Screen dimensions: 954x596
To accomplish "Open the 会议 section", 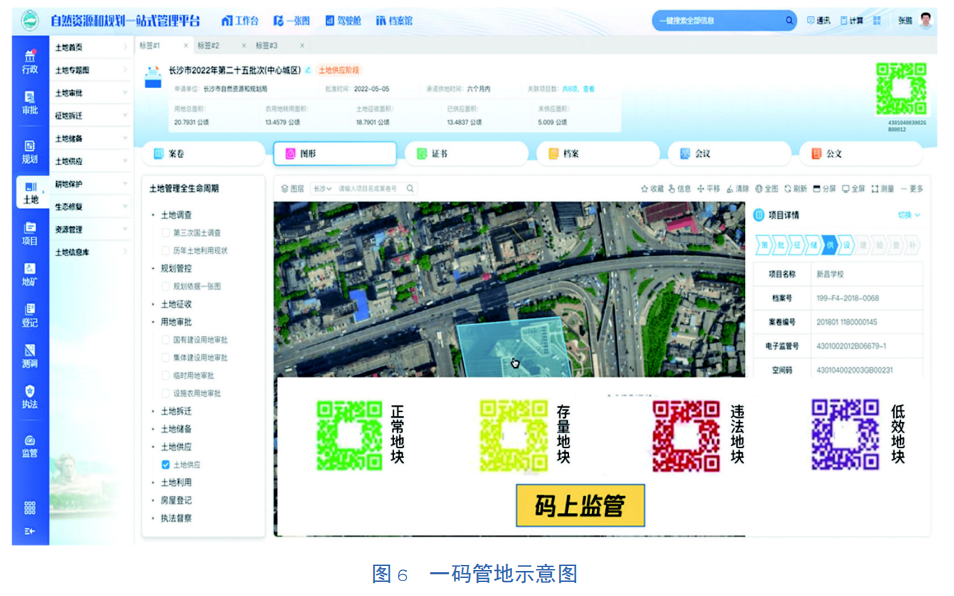I will (729, 154).
